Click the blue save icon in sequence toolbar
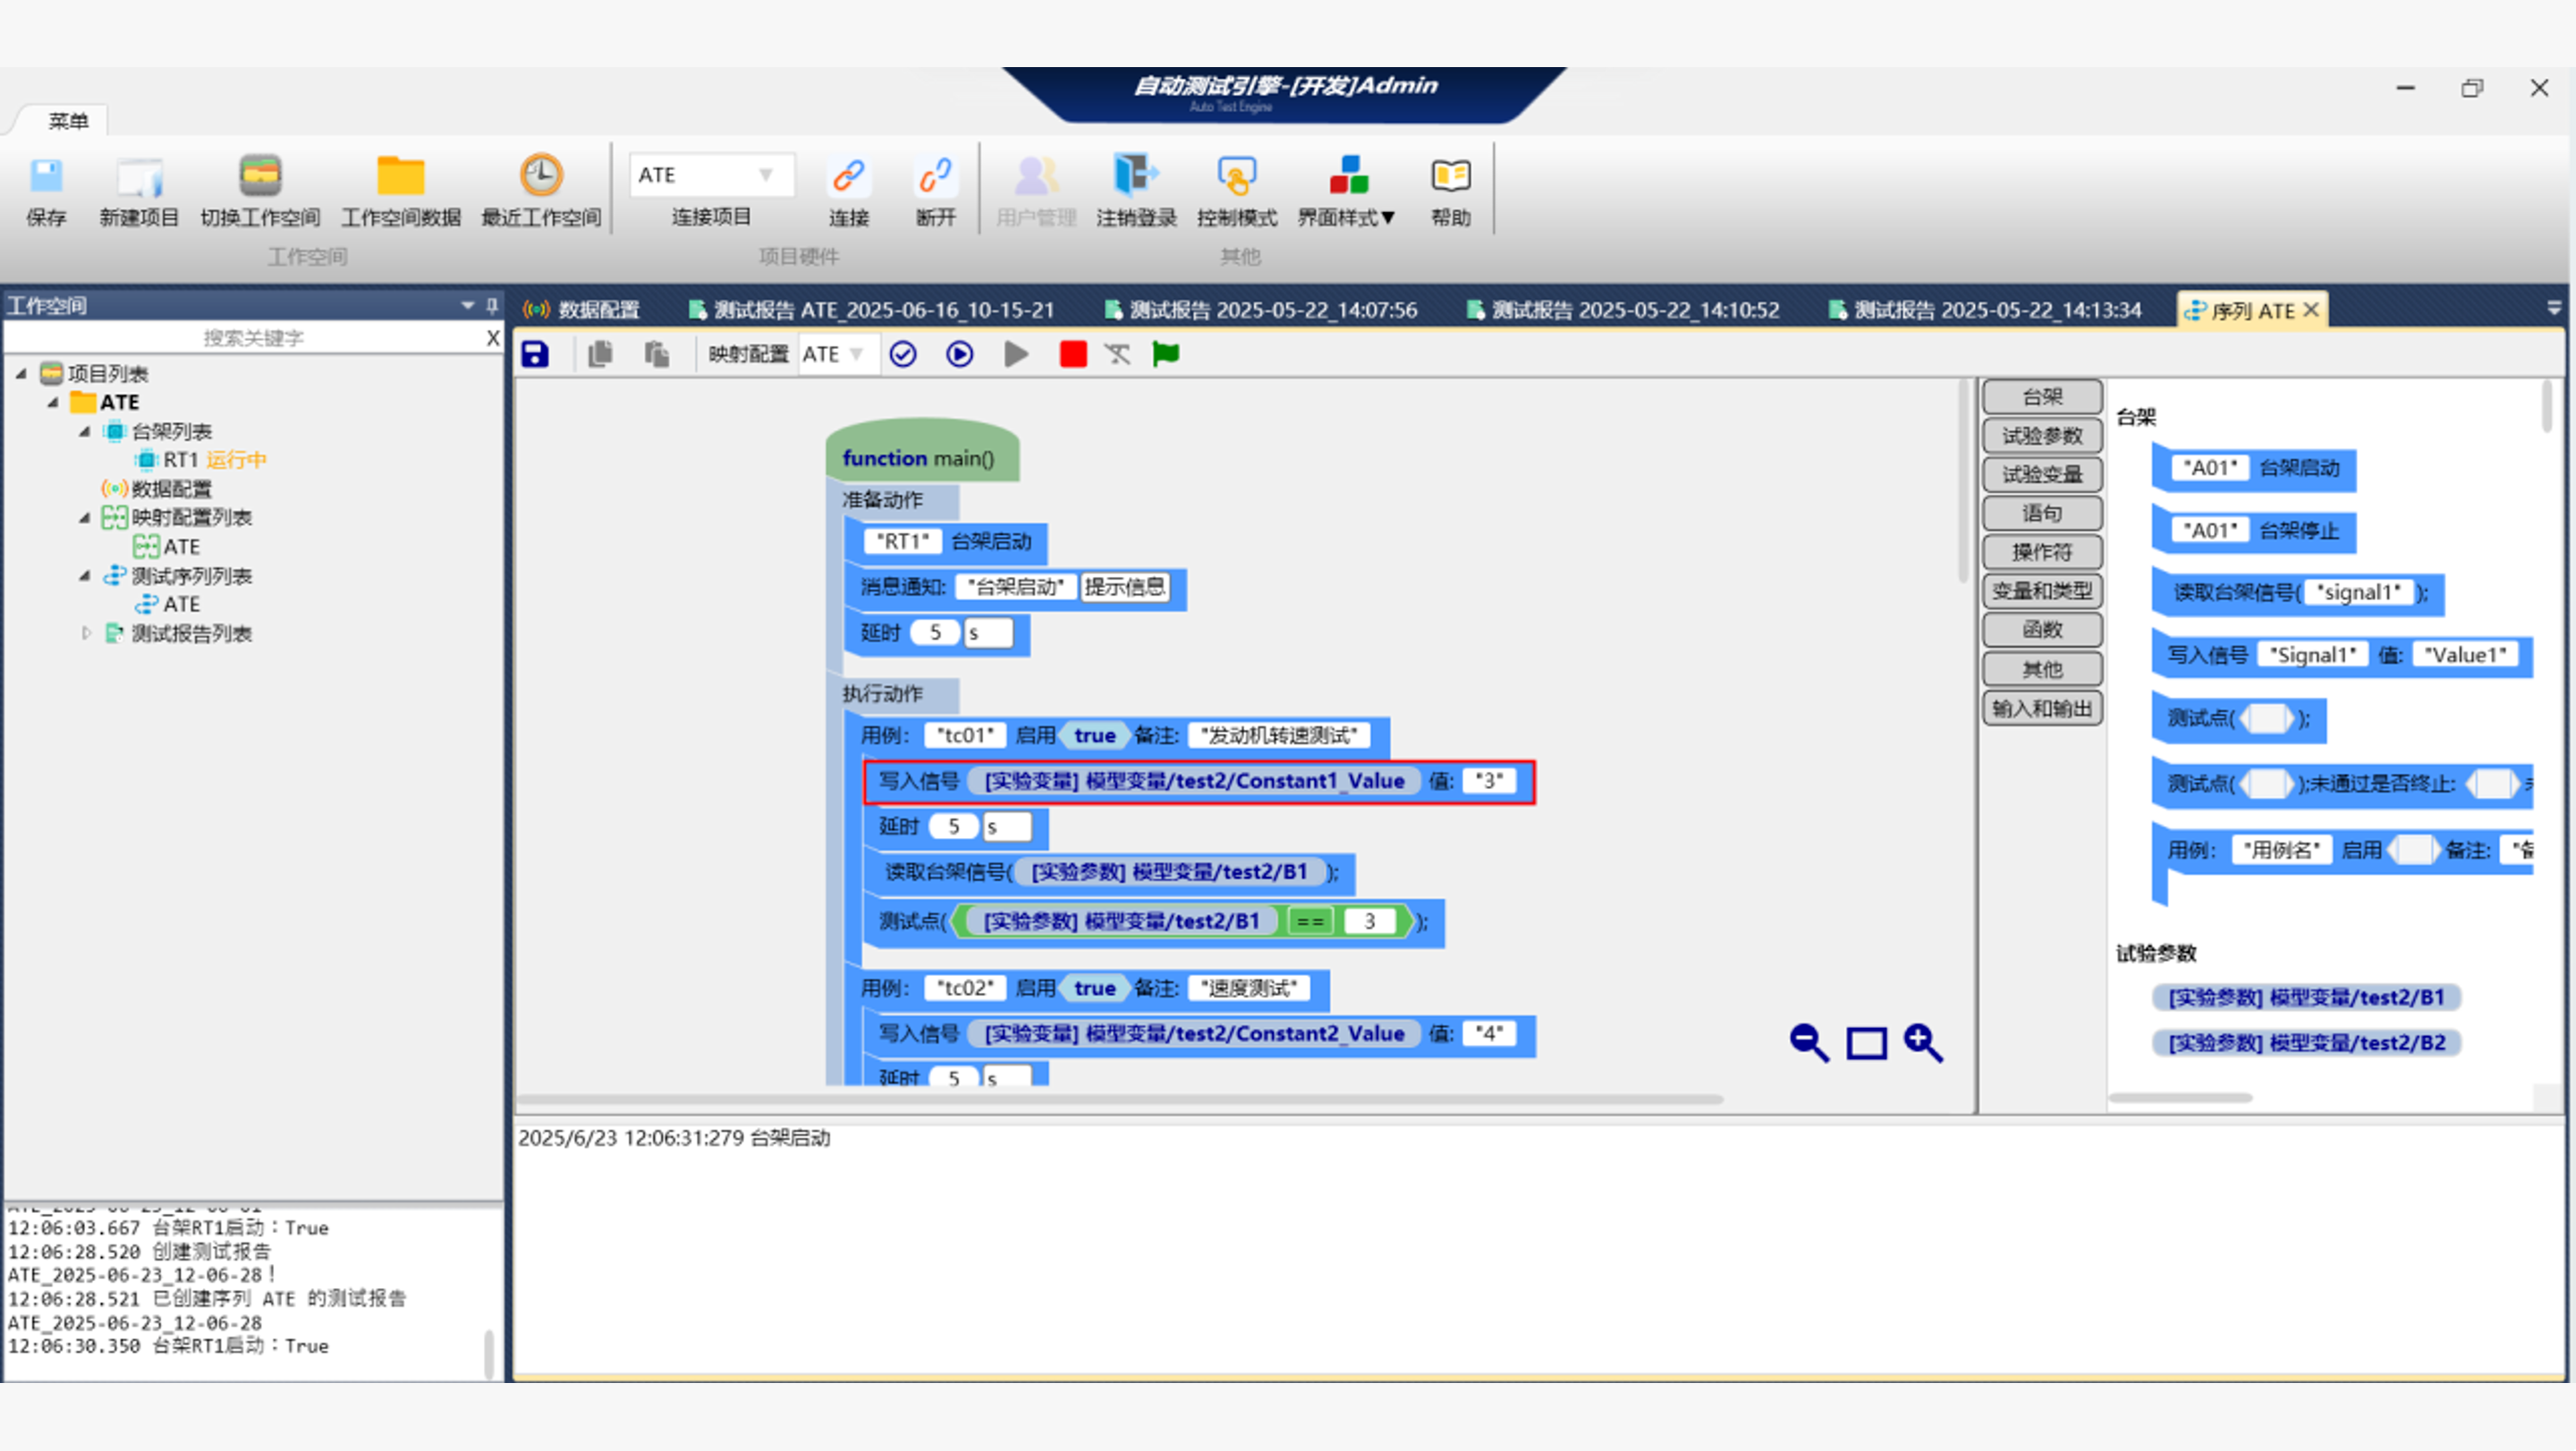Viewport: 2576px width, 1451px height. coord(535,354)
